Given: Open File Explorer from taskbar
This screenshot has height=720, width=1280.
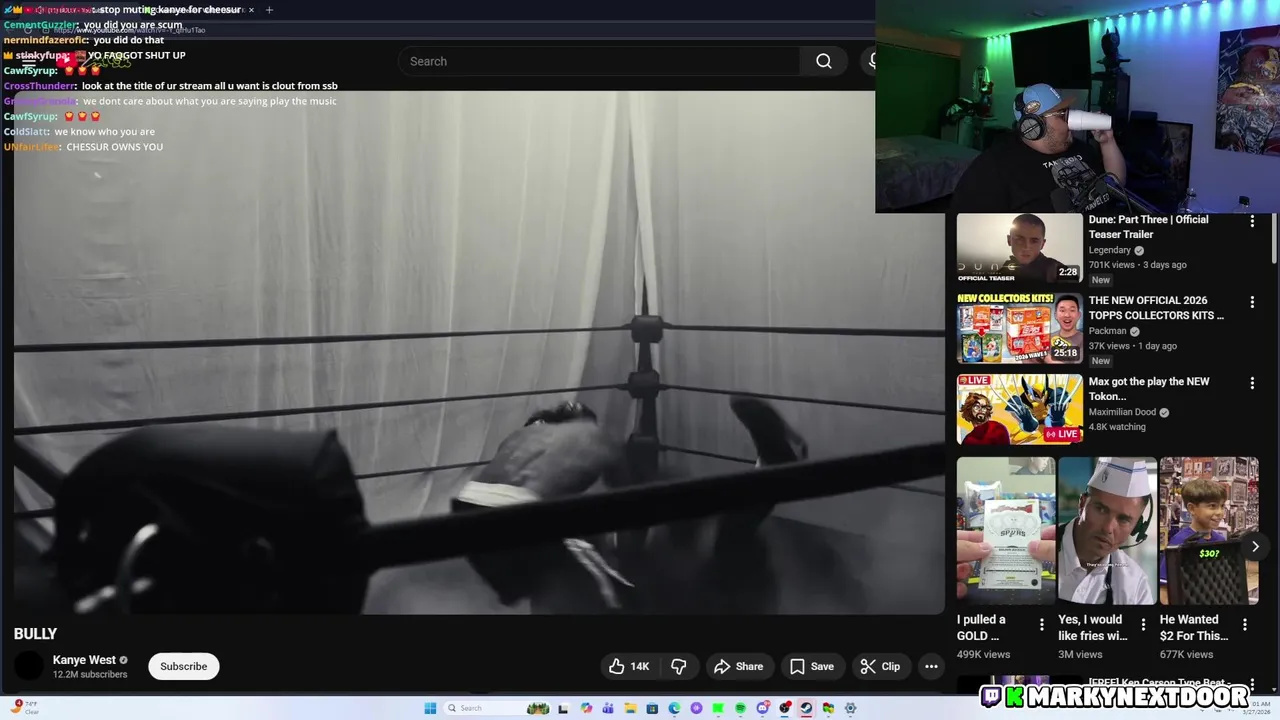Looking at the screenshot, I should (x=630, y=708).
